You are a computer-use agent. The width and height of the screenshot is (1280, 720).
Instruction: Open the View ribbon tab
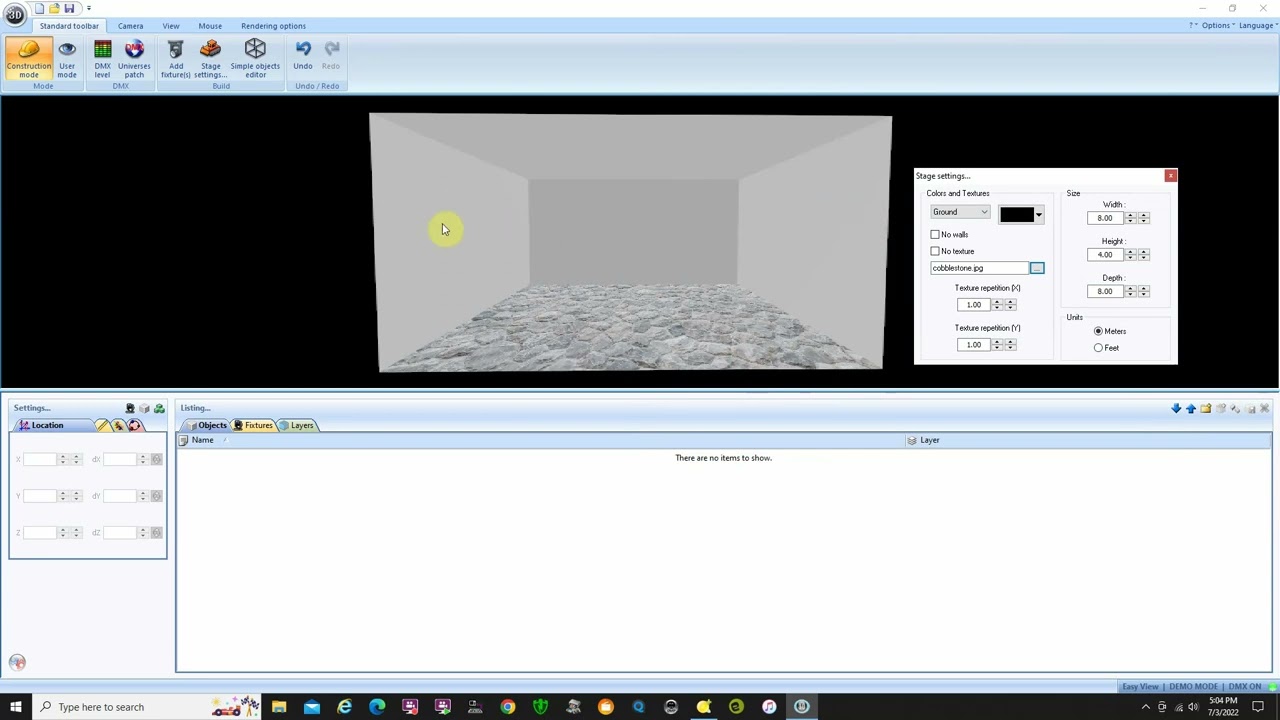pos(171,26)
